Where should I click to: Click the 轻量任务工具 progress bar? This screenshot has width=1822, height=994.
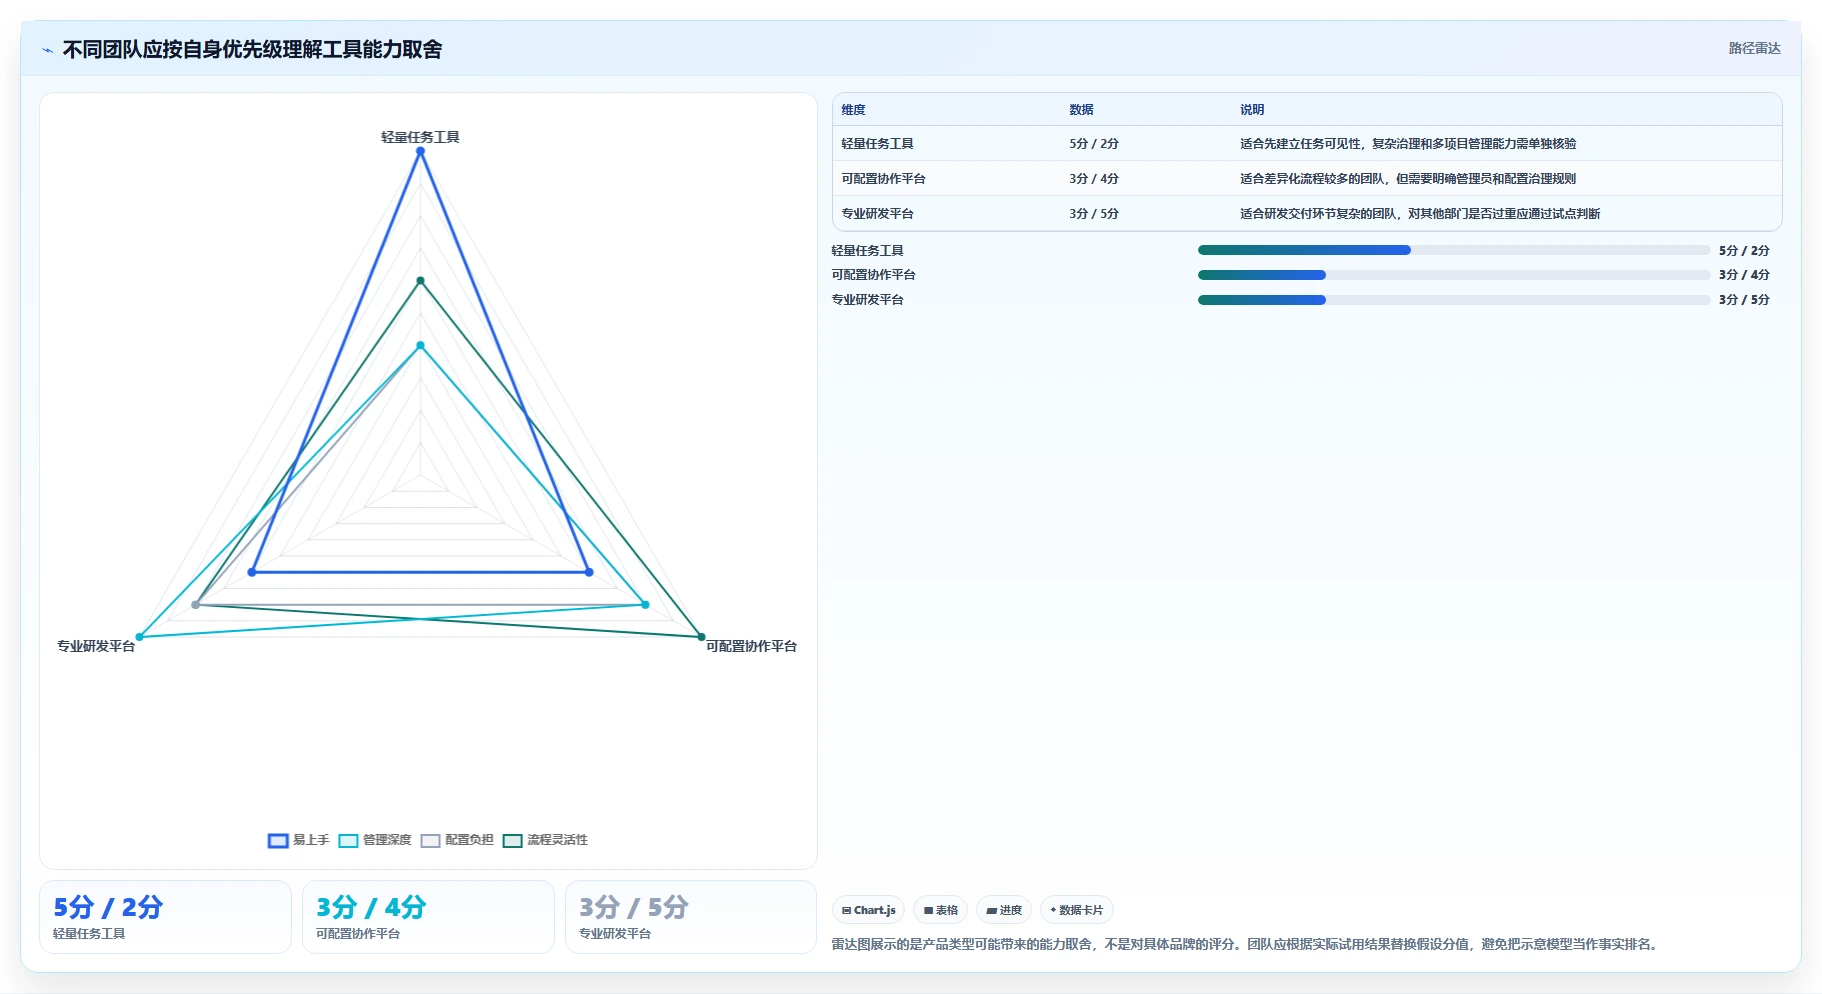point(1453,250)
